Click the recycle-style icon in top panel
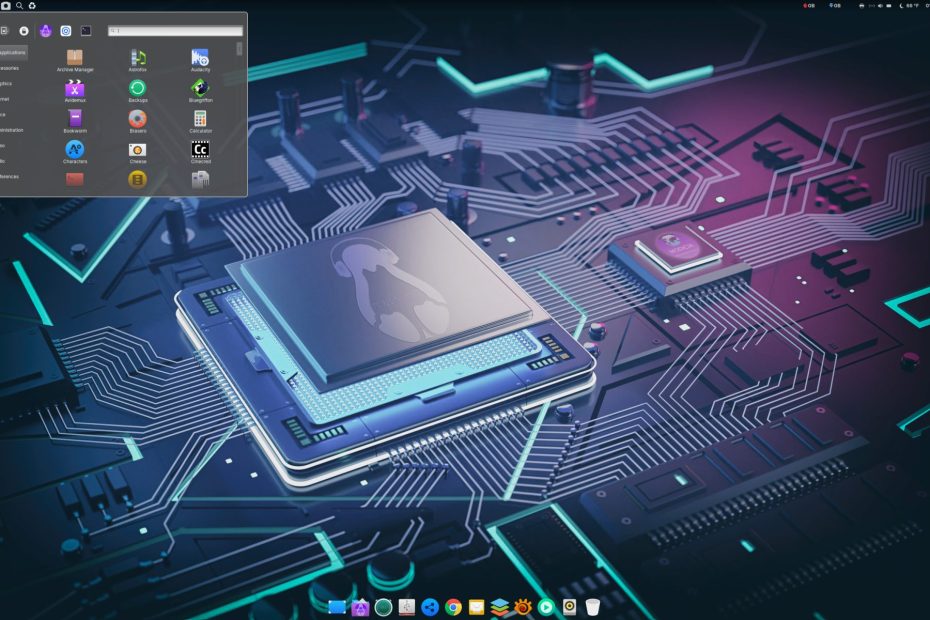The height and width of the screenshot is (620, 930). (32, 5)
